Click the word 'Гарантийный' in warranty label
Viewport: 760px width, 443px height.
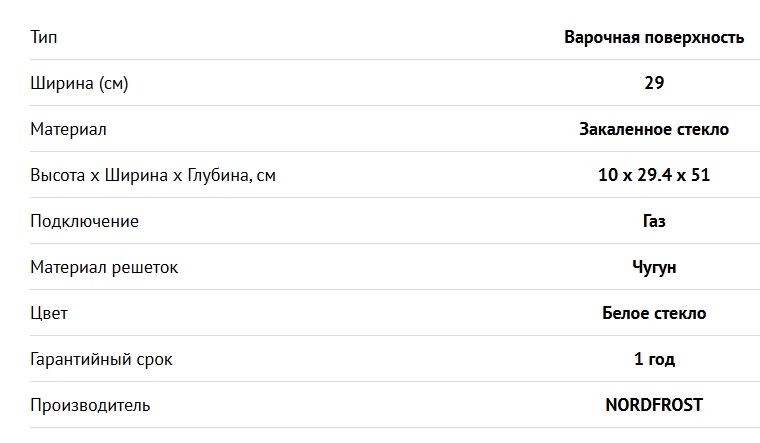(x=82, y=359)
